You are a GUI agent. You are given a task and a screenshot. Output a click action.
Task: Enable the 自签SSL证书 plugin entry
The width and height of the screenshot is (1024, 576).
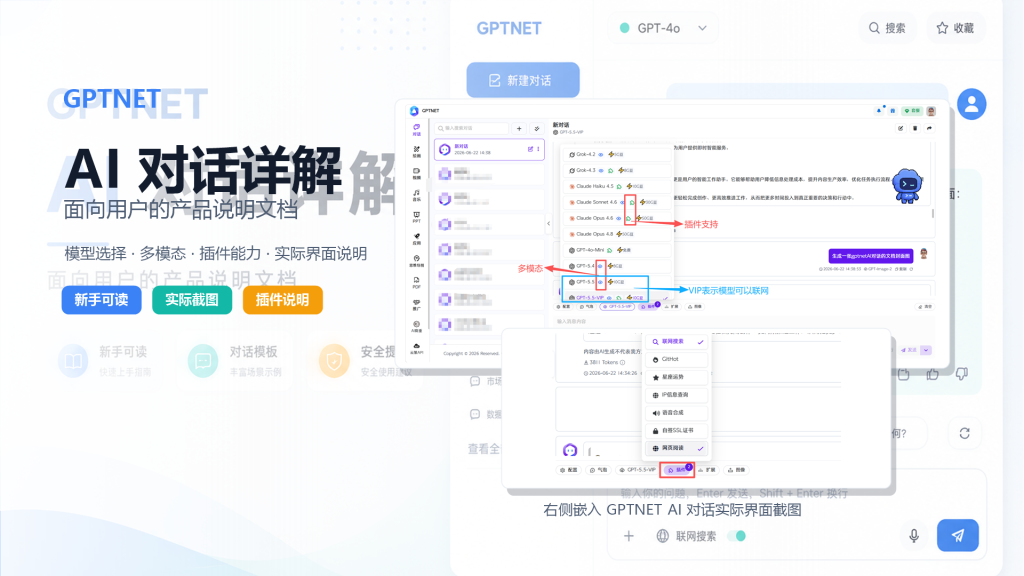[677, 430]
